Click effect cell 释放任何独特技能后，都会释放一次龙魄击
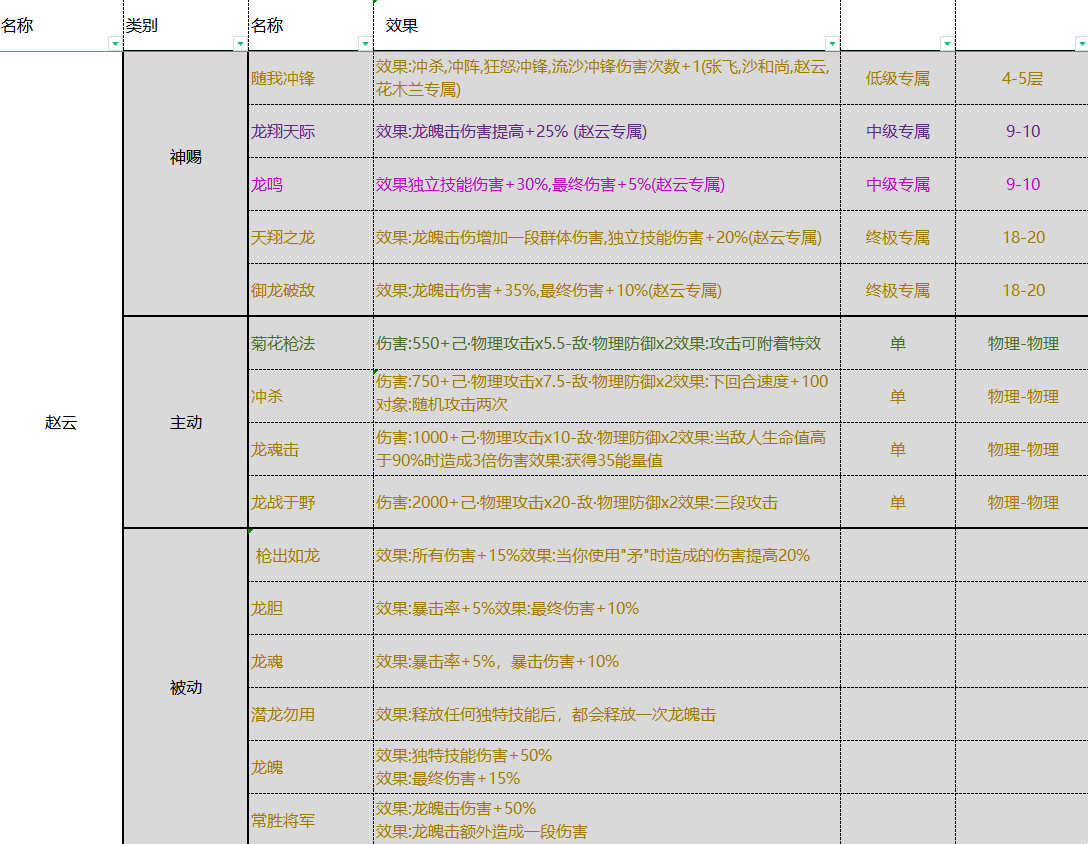This screenshot has height=844, width=1088. point(606,714)
